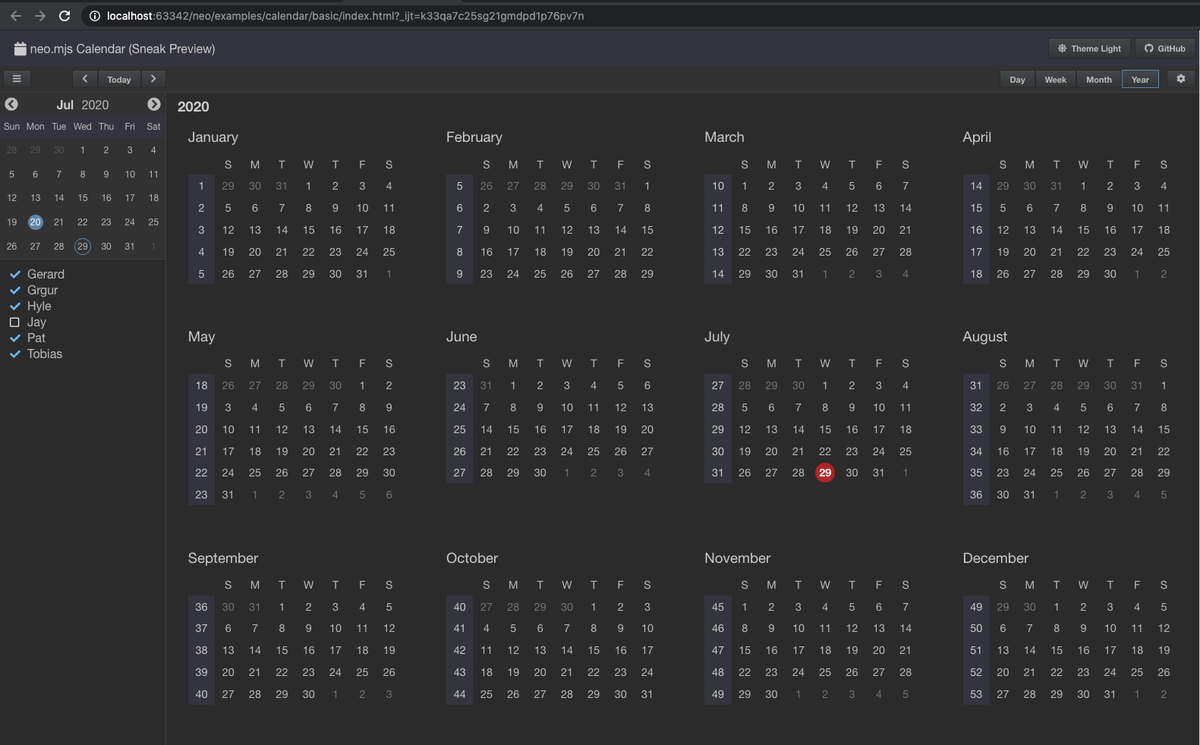Open the GitHub link button
1200x745 pixels.
coord(1165,48)
